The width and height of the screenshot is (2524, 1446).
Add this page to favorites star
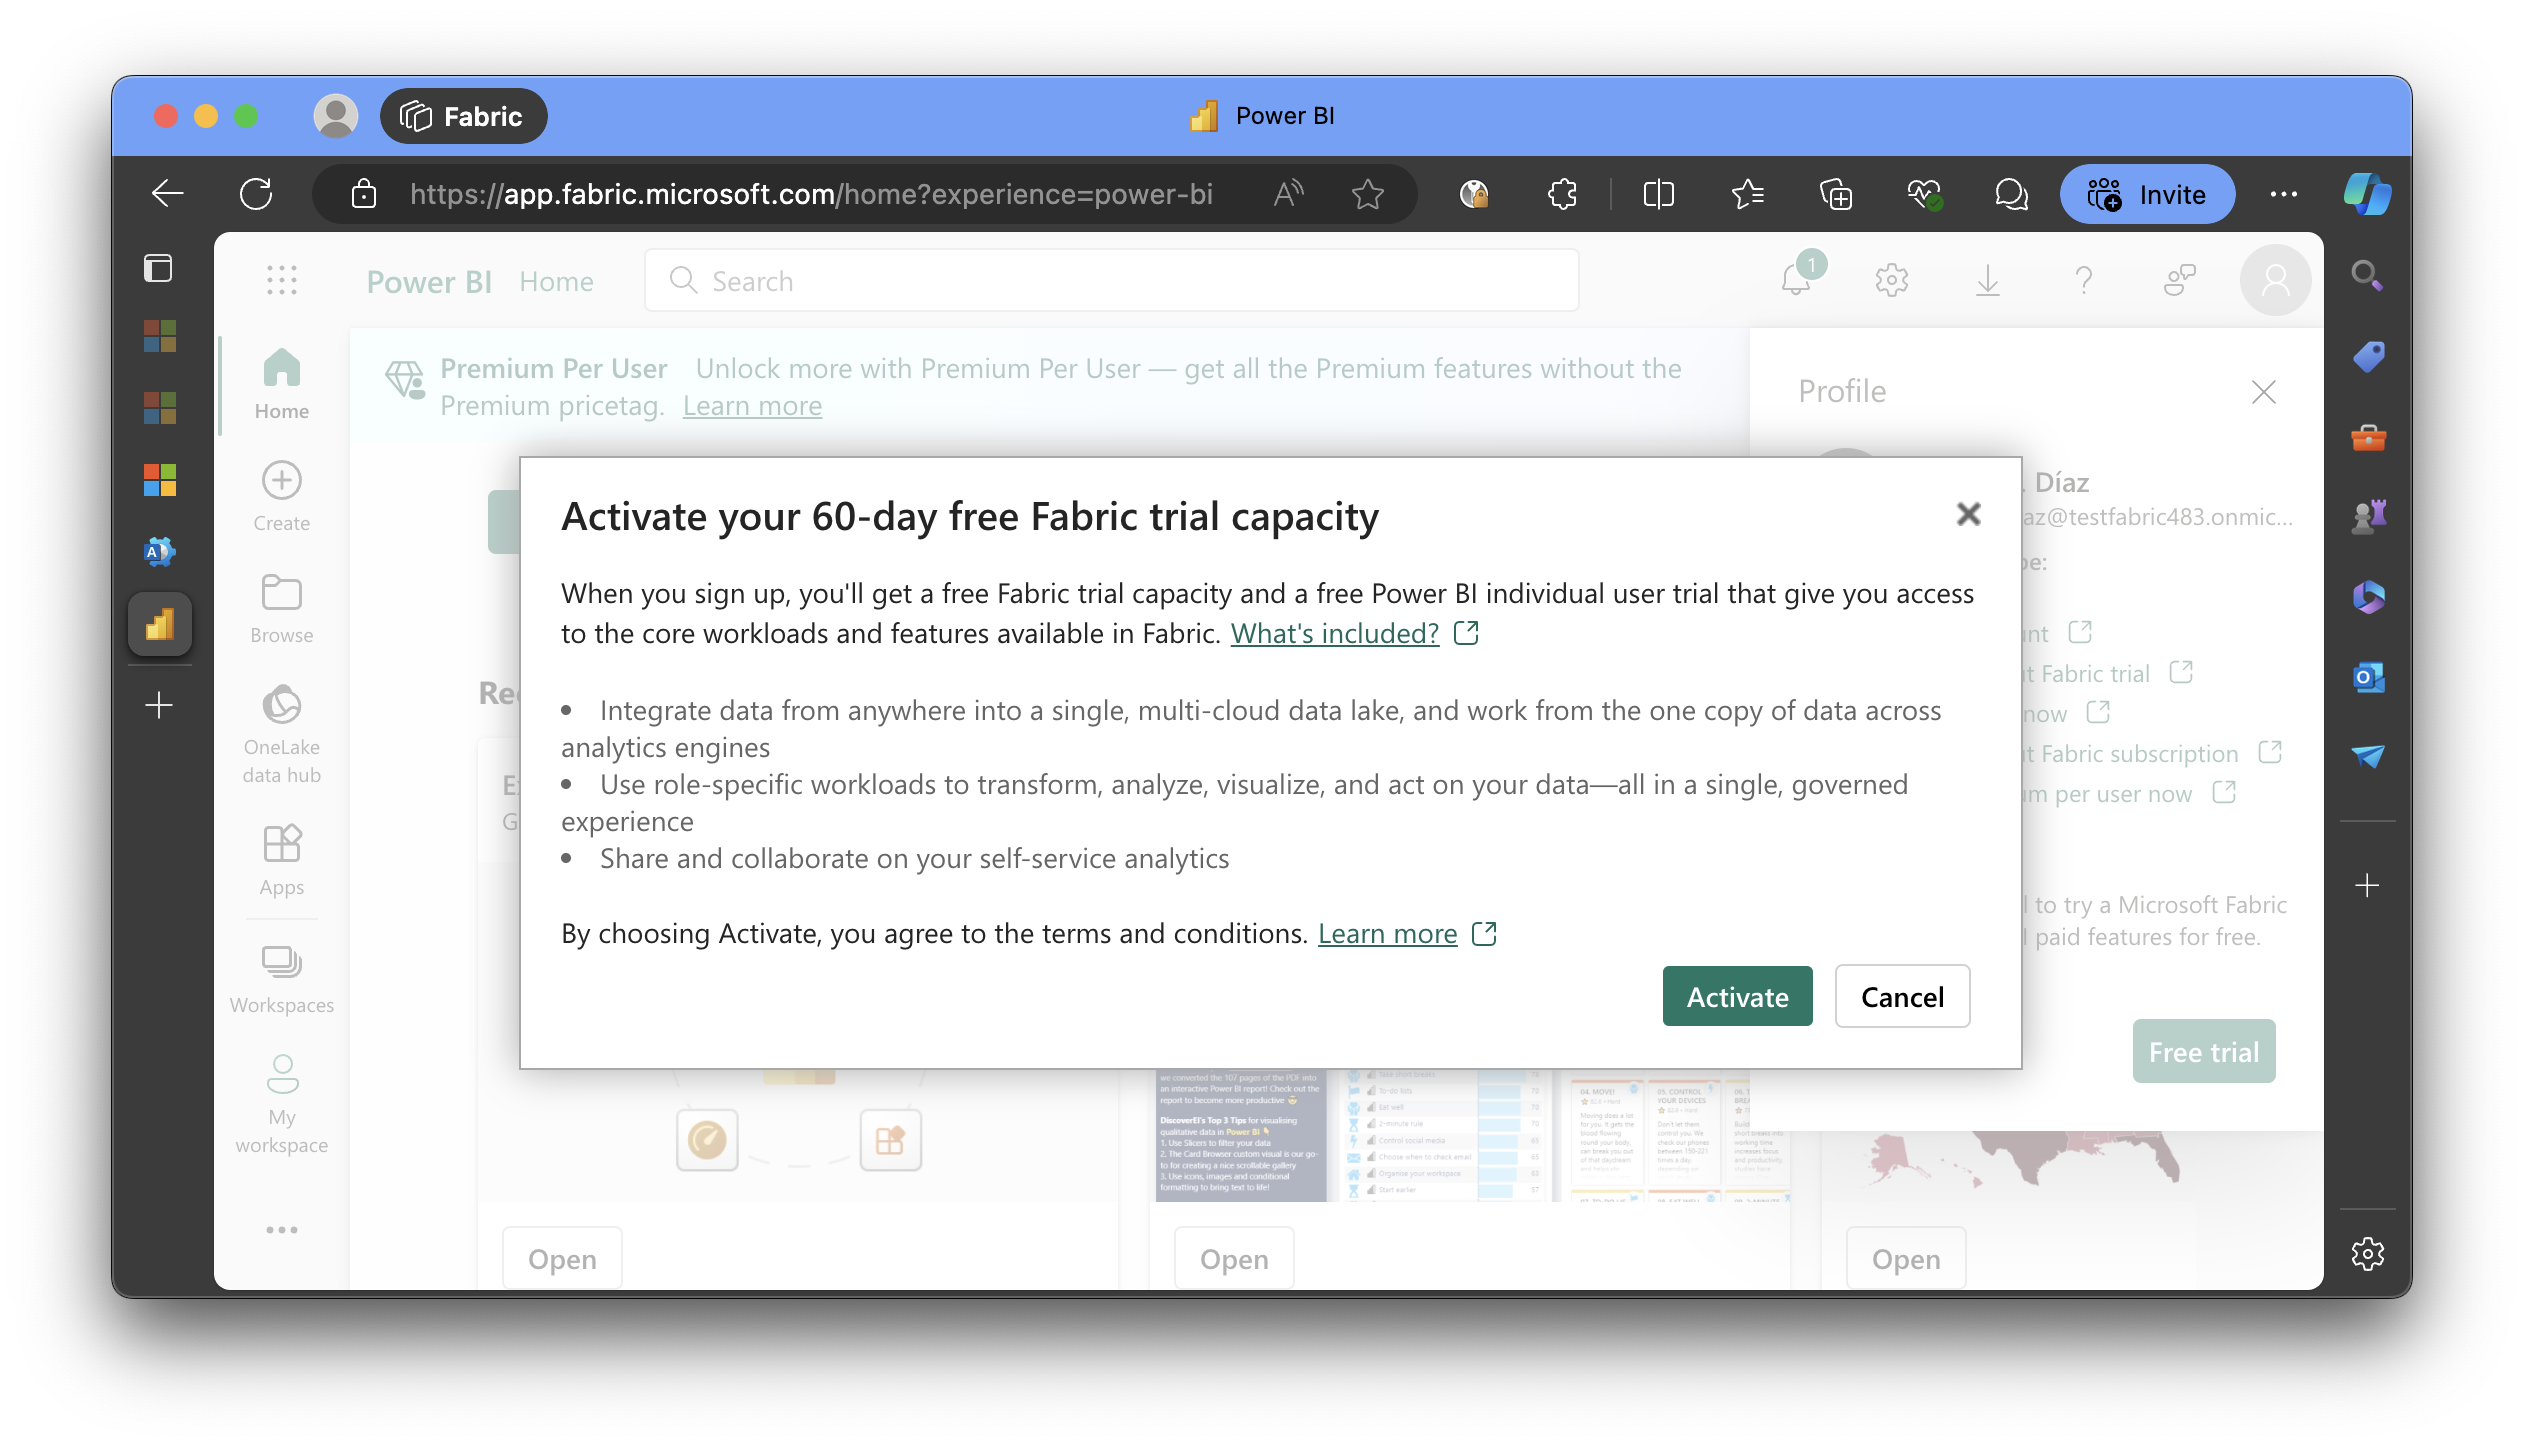point(1367,194)
